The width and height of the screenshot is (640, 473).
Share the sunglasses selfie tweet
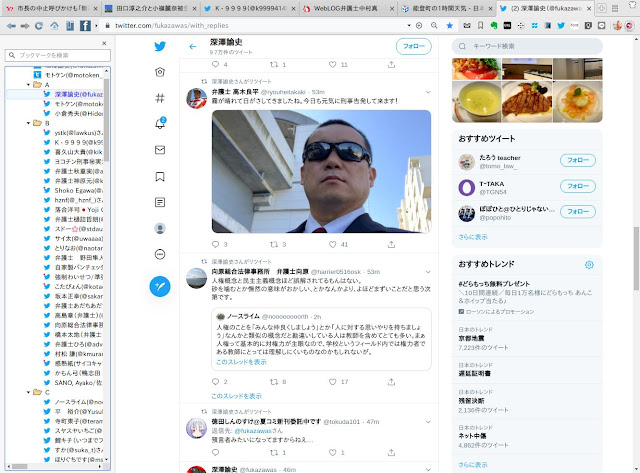point(391,244)
